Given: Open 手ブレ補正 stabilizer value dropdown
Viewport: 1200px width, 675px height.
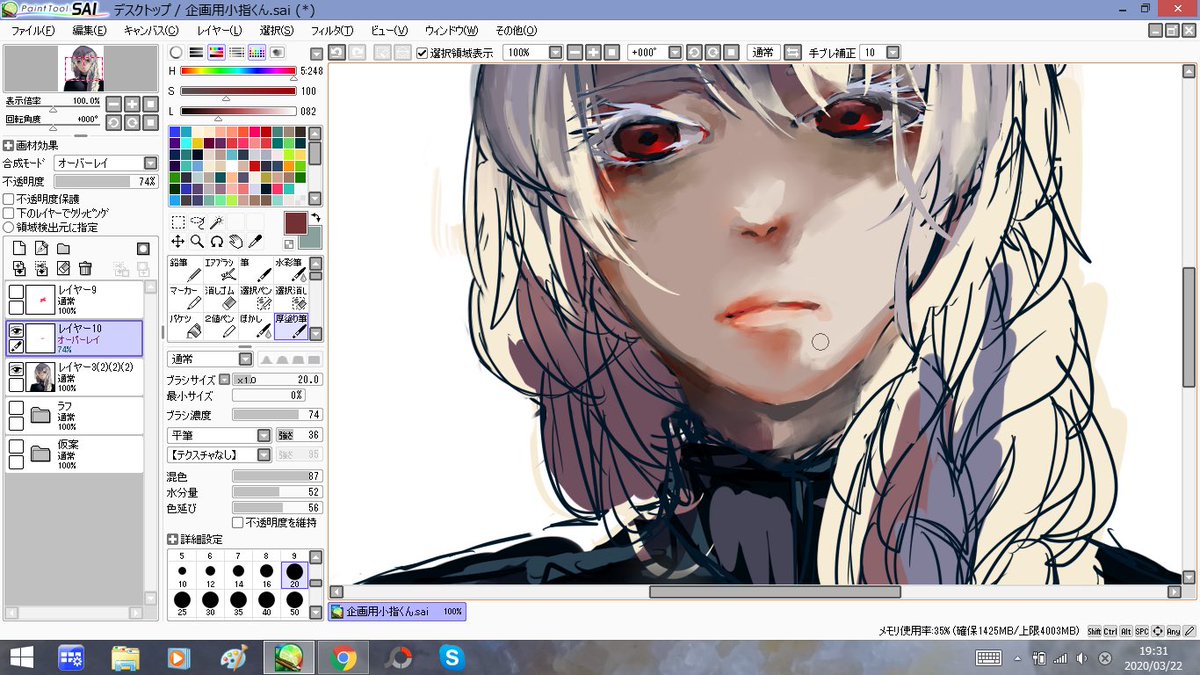Looking at the screenshot, I should (880, 52).
